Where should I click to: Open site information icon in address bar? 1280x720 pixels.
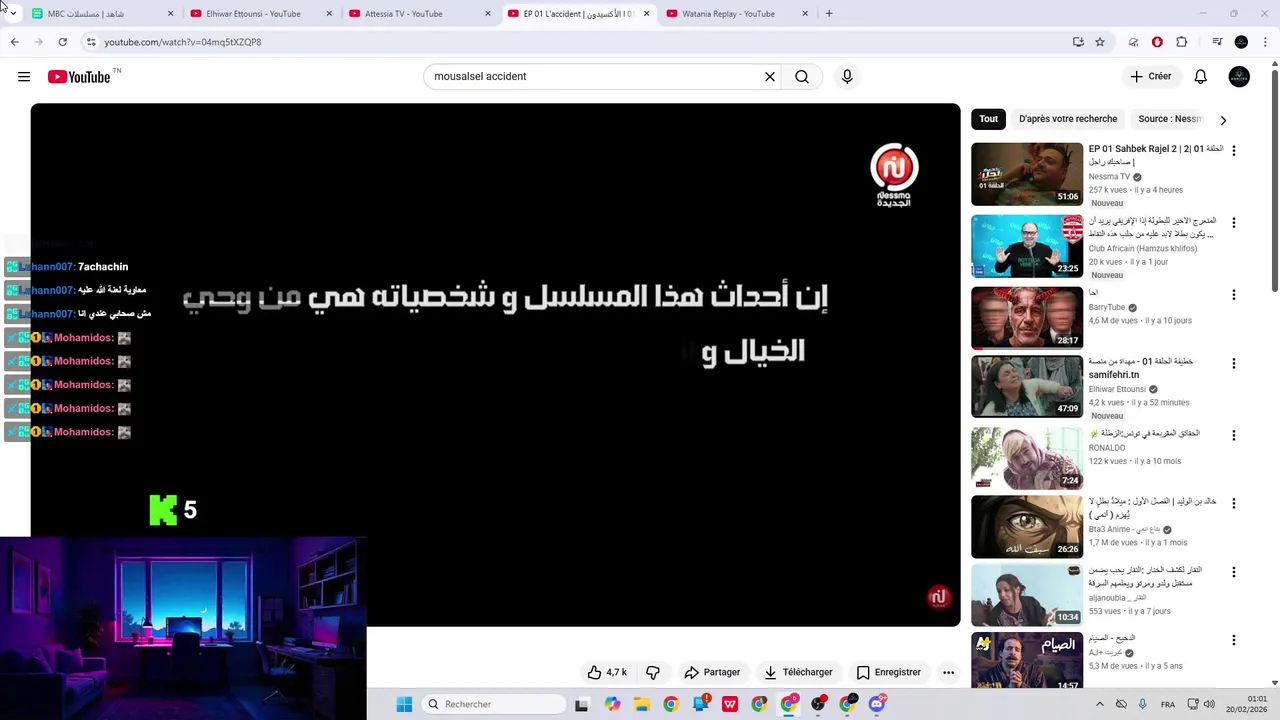coord(91,42)
